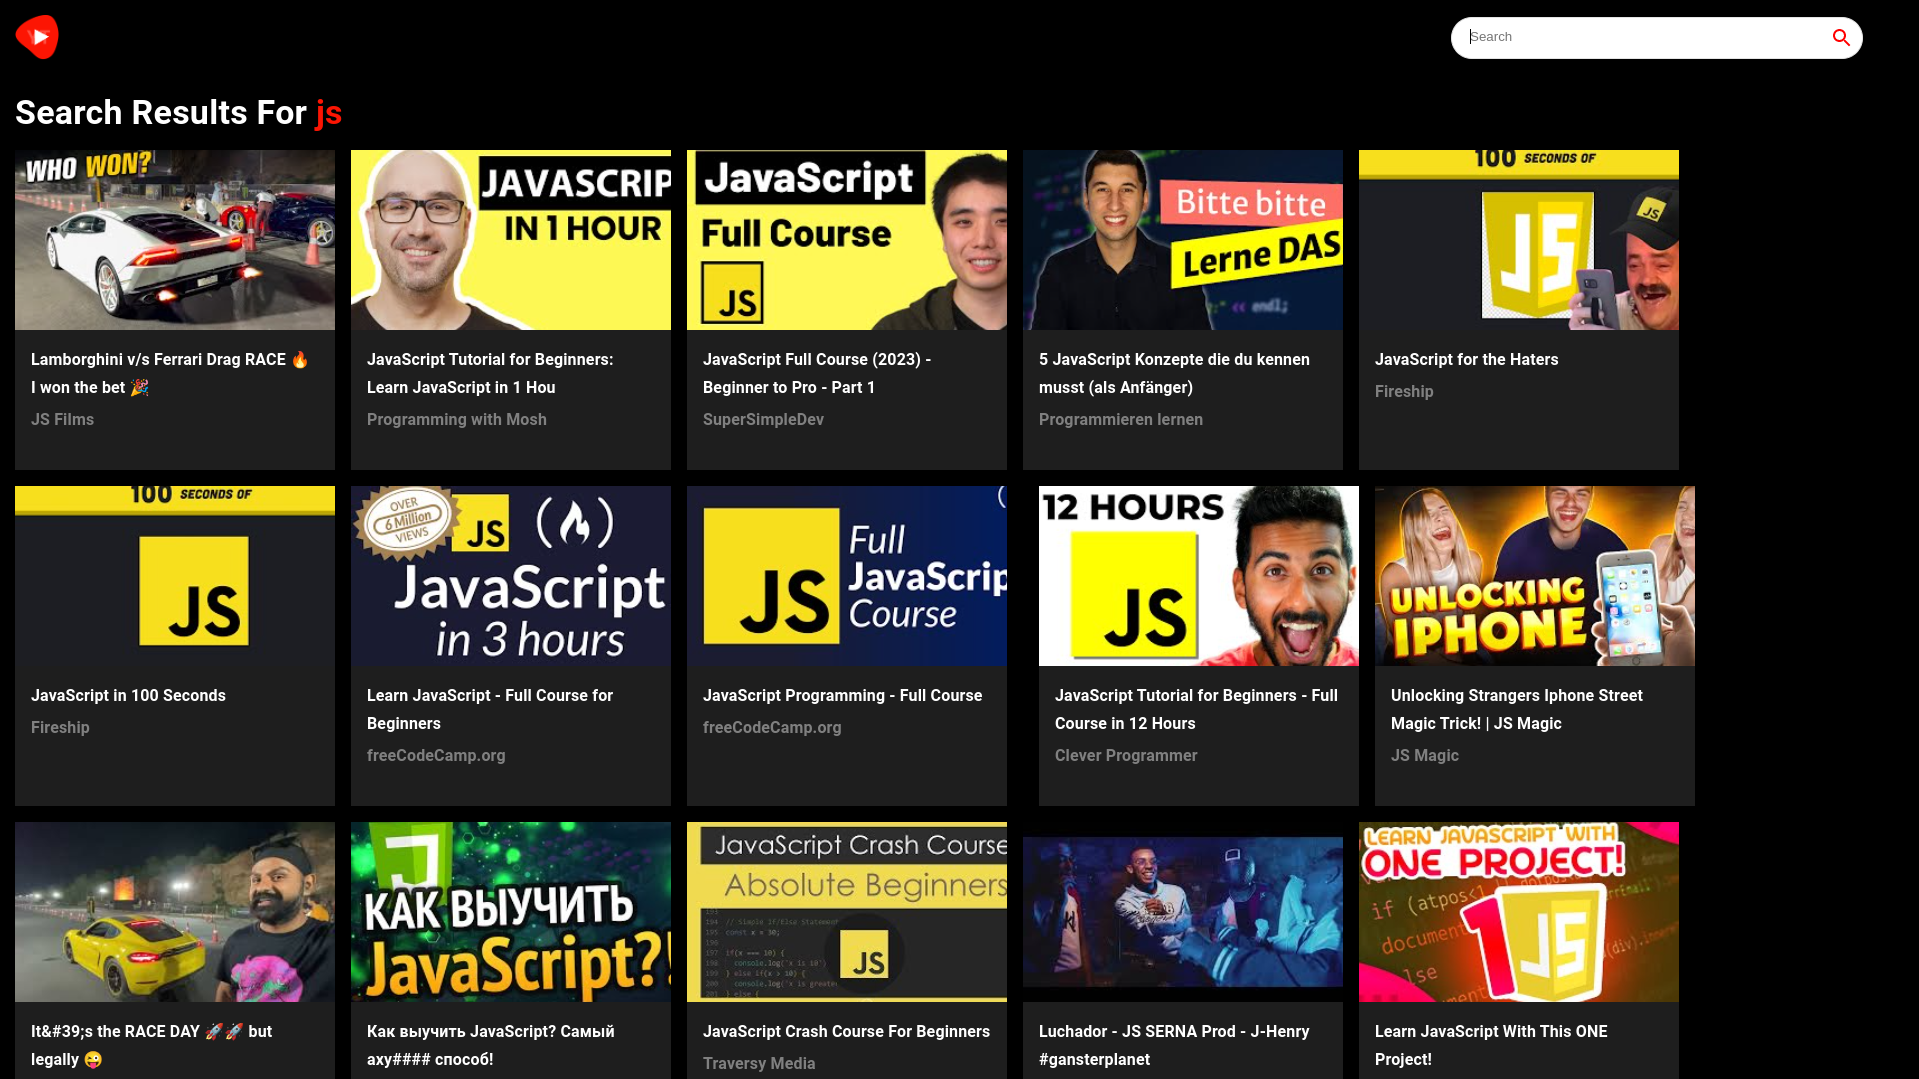Open the yellow Porsche race day thumbnail
This screenshot has height=1079, width=1919.
[175, 912]
